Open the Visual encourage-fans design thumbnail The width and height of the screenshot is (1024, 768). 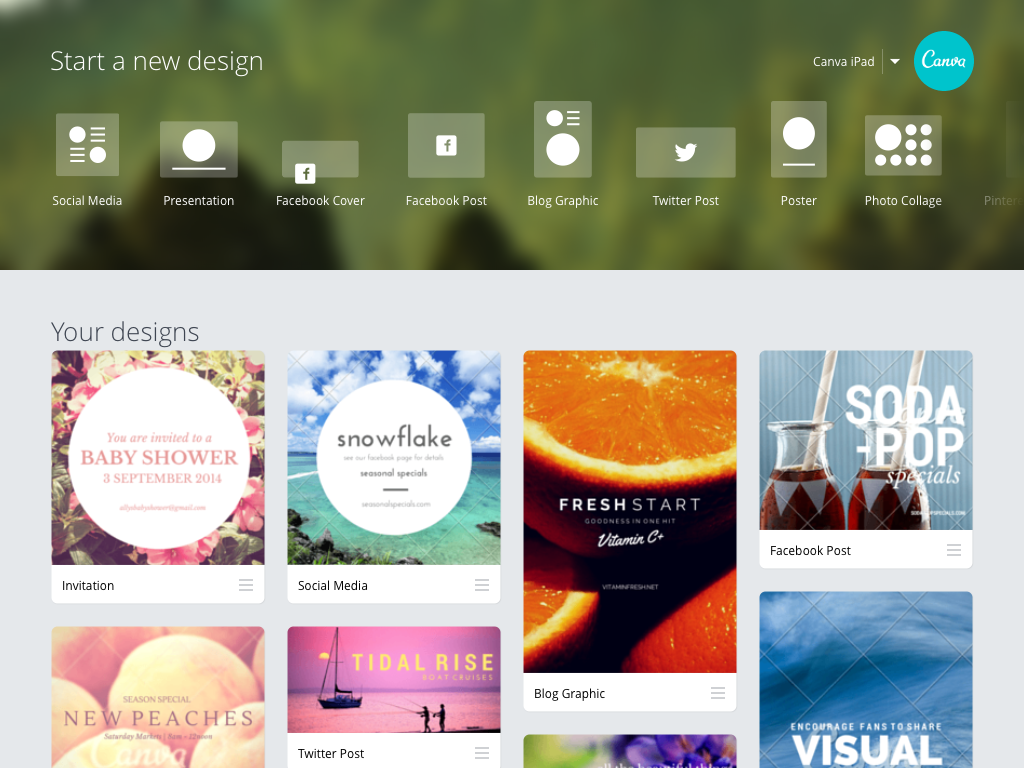coord(865,680)
